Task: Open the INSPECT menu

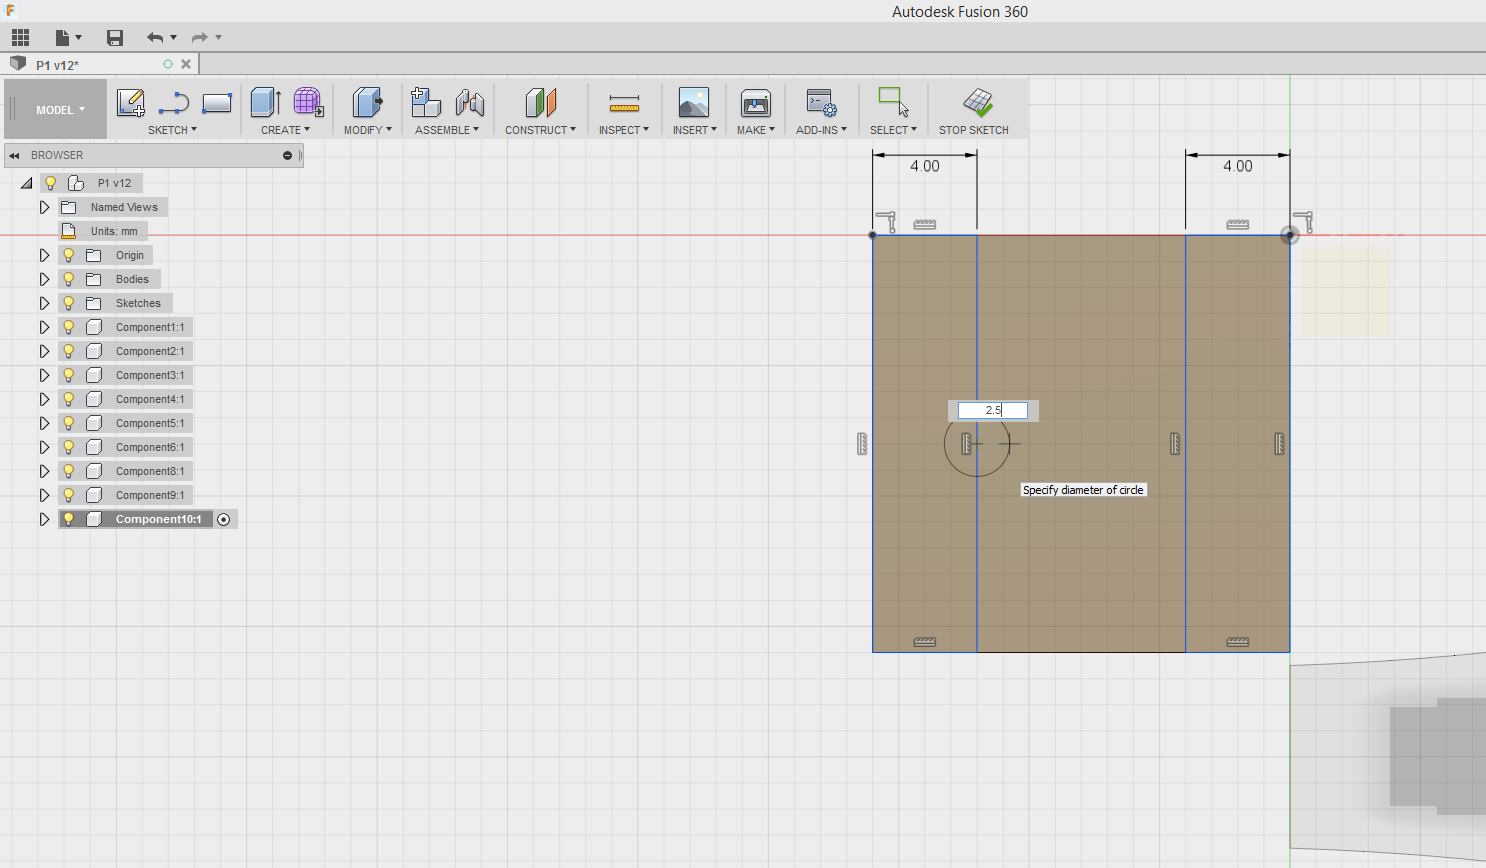Action: point(624,130)
